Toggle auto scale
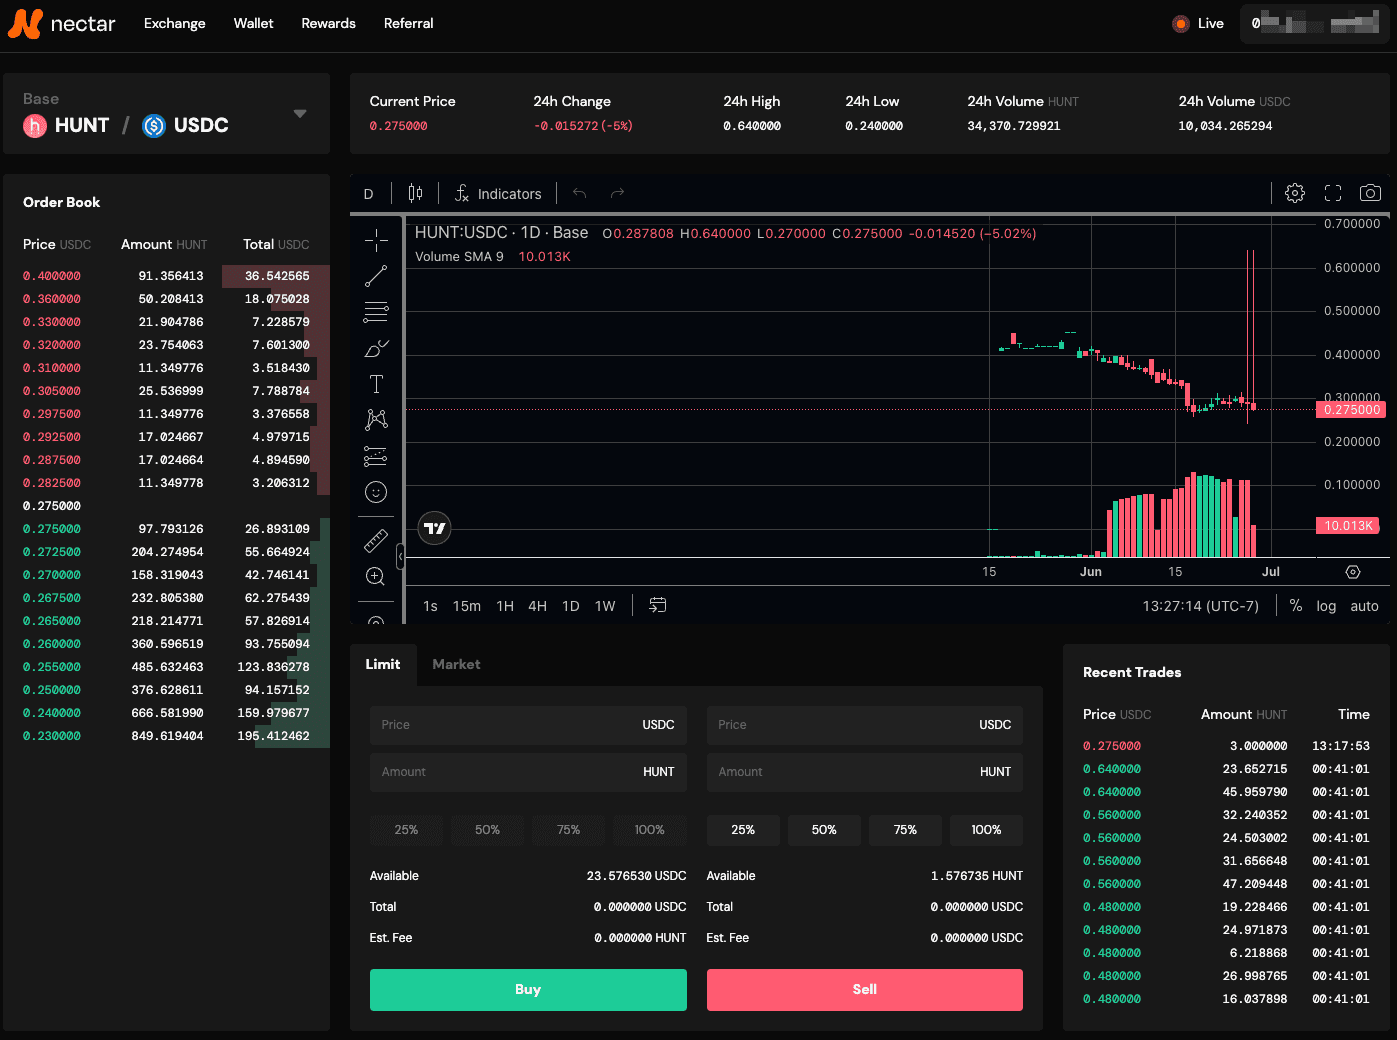Screen dimensions: 1397x1040 (x=1364, y=606)
